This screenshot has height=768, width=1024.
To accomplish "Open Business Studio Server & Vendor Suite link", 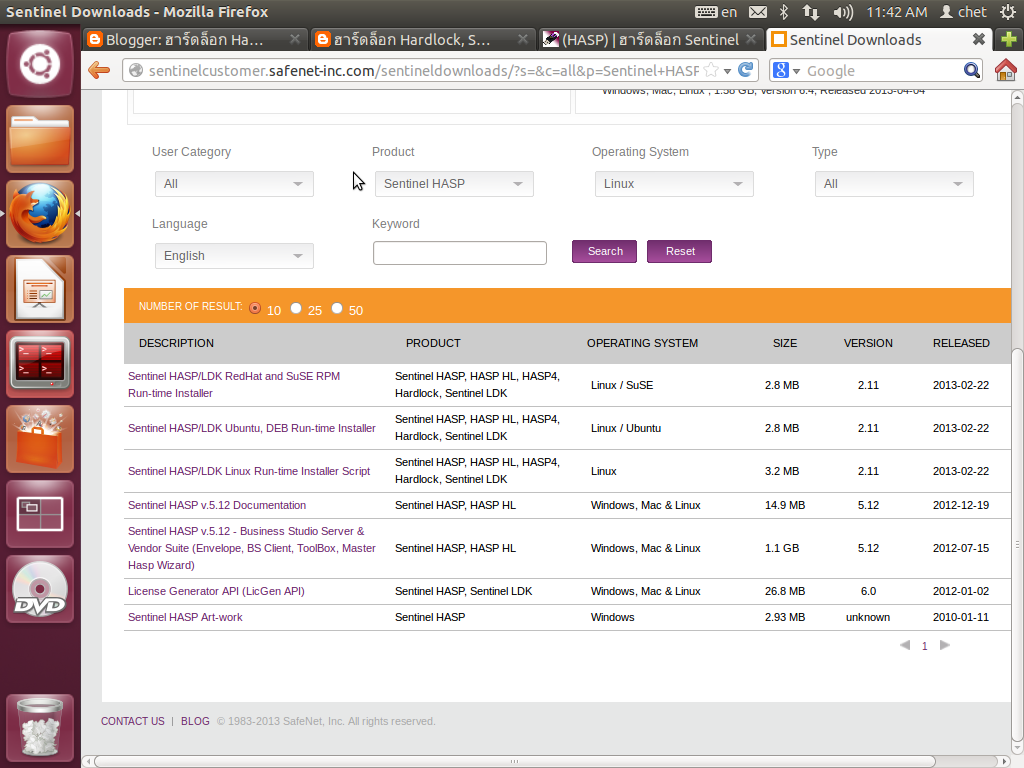I will [252, 548].
